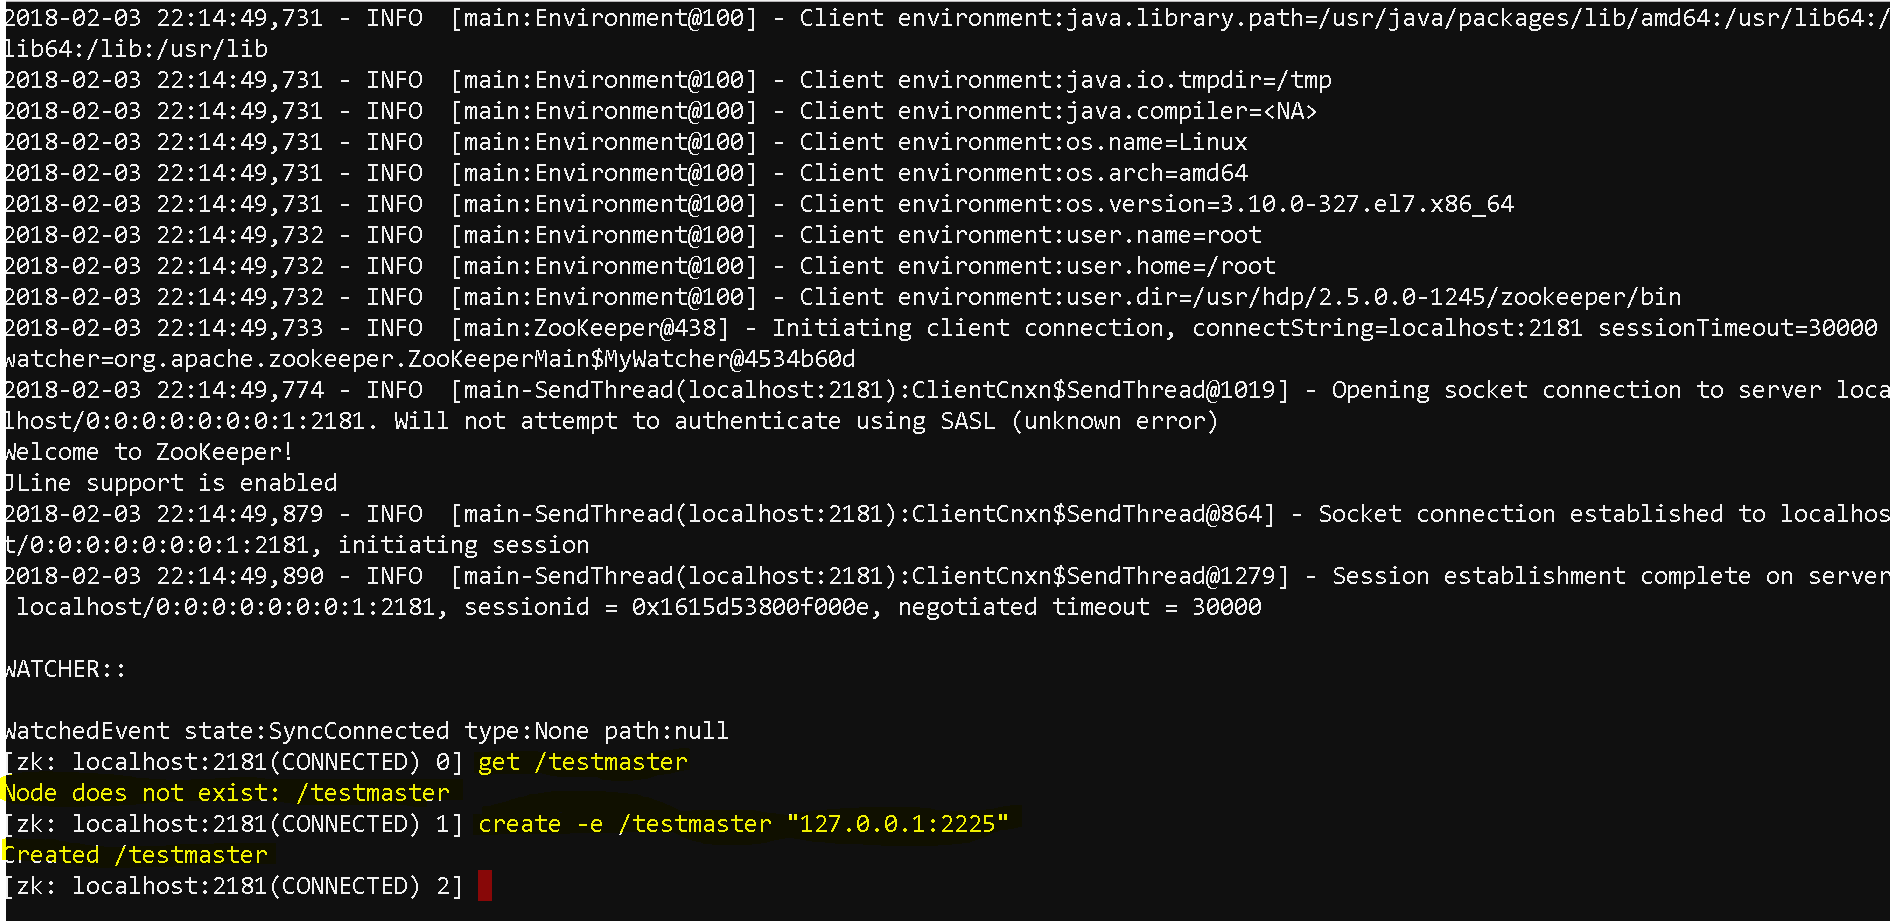Click the 'Welcome to ZooKeeper!' line
The width and height of the screenshot is (1890, 921).
(148, 452)
